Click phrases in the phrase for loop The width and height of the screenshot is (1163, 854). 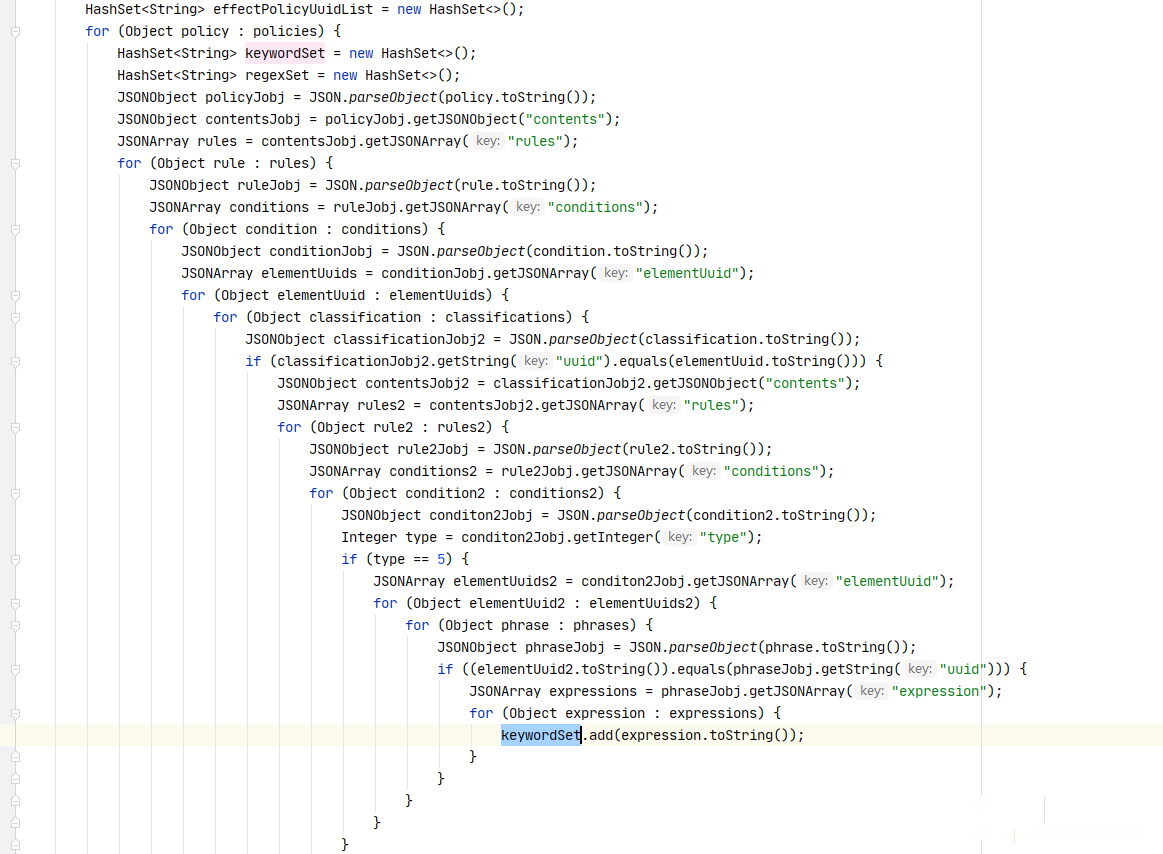[x=601, y=625]
